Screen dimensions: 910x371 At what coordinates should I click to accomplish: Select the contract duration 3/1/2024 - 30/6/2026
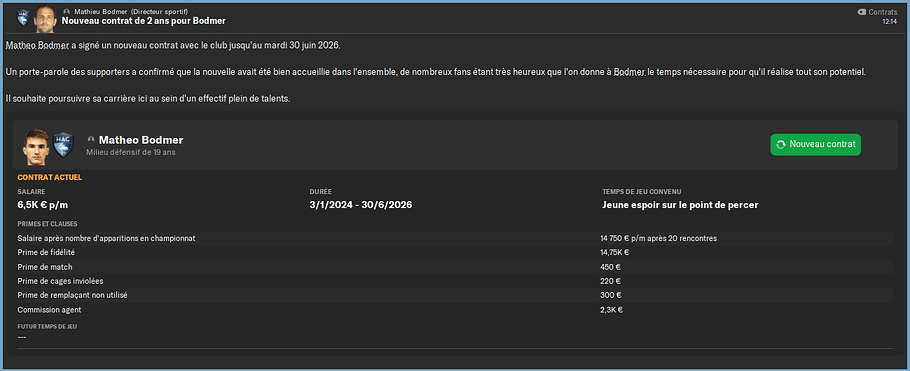(x=361, y=205)
